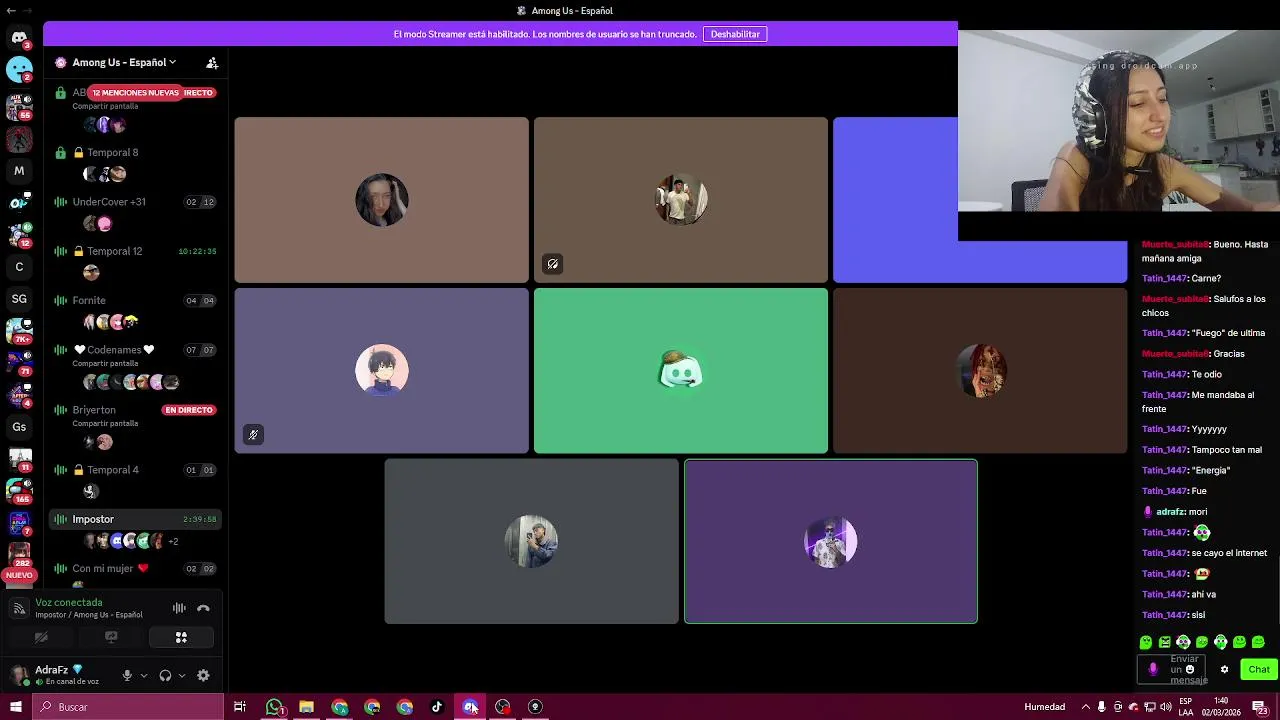Open the light blue face server icon
This screenshot has width=1280, height=720.
19,70
